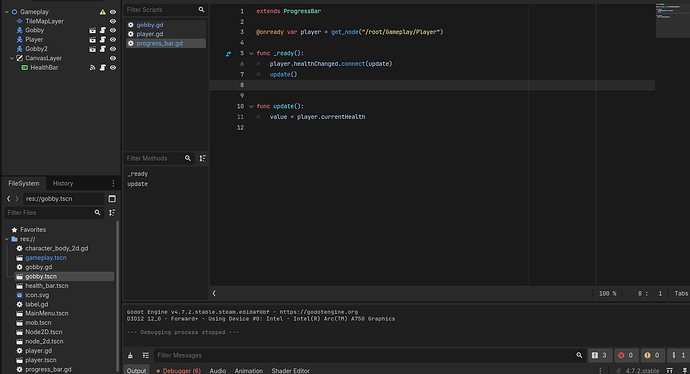Toggle visibility of the Player node
The image size is (690, 374).
(x=113, y=40)
